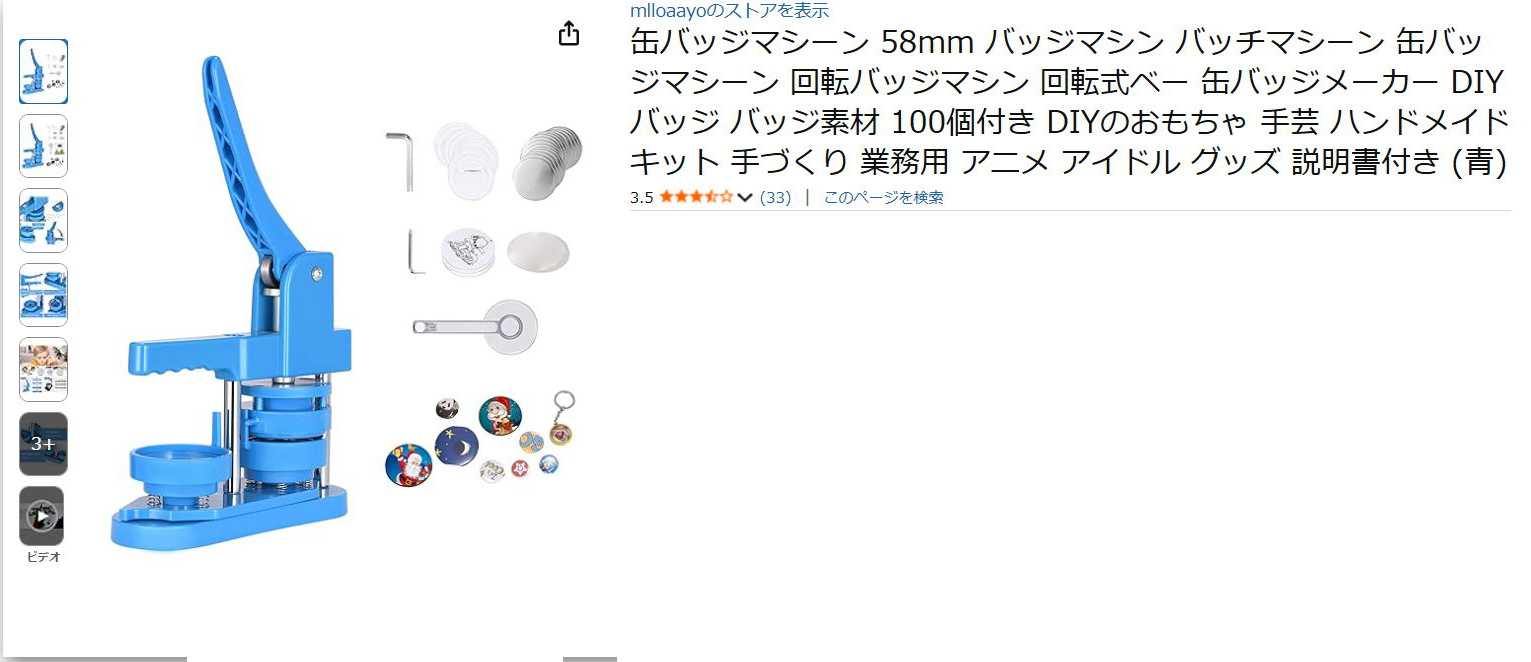Open the 33 reviews link
This screenshot has height=662, width=1531.
(775, 198)
